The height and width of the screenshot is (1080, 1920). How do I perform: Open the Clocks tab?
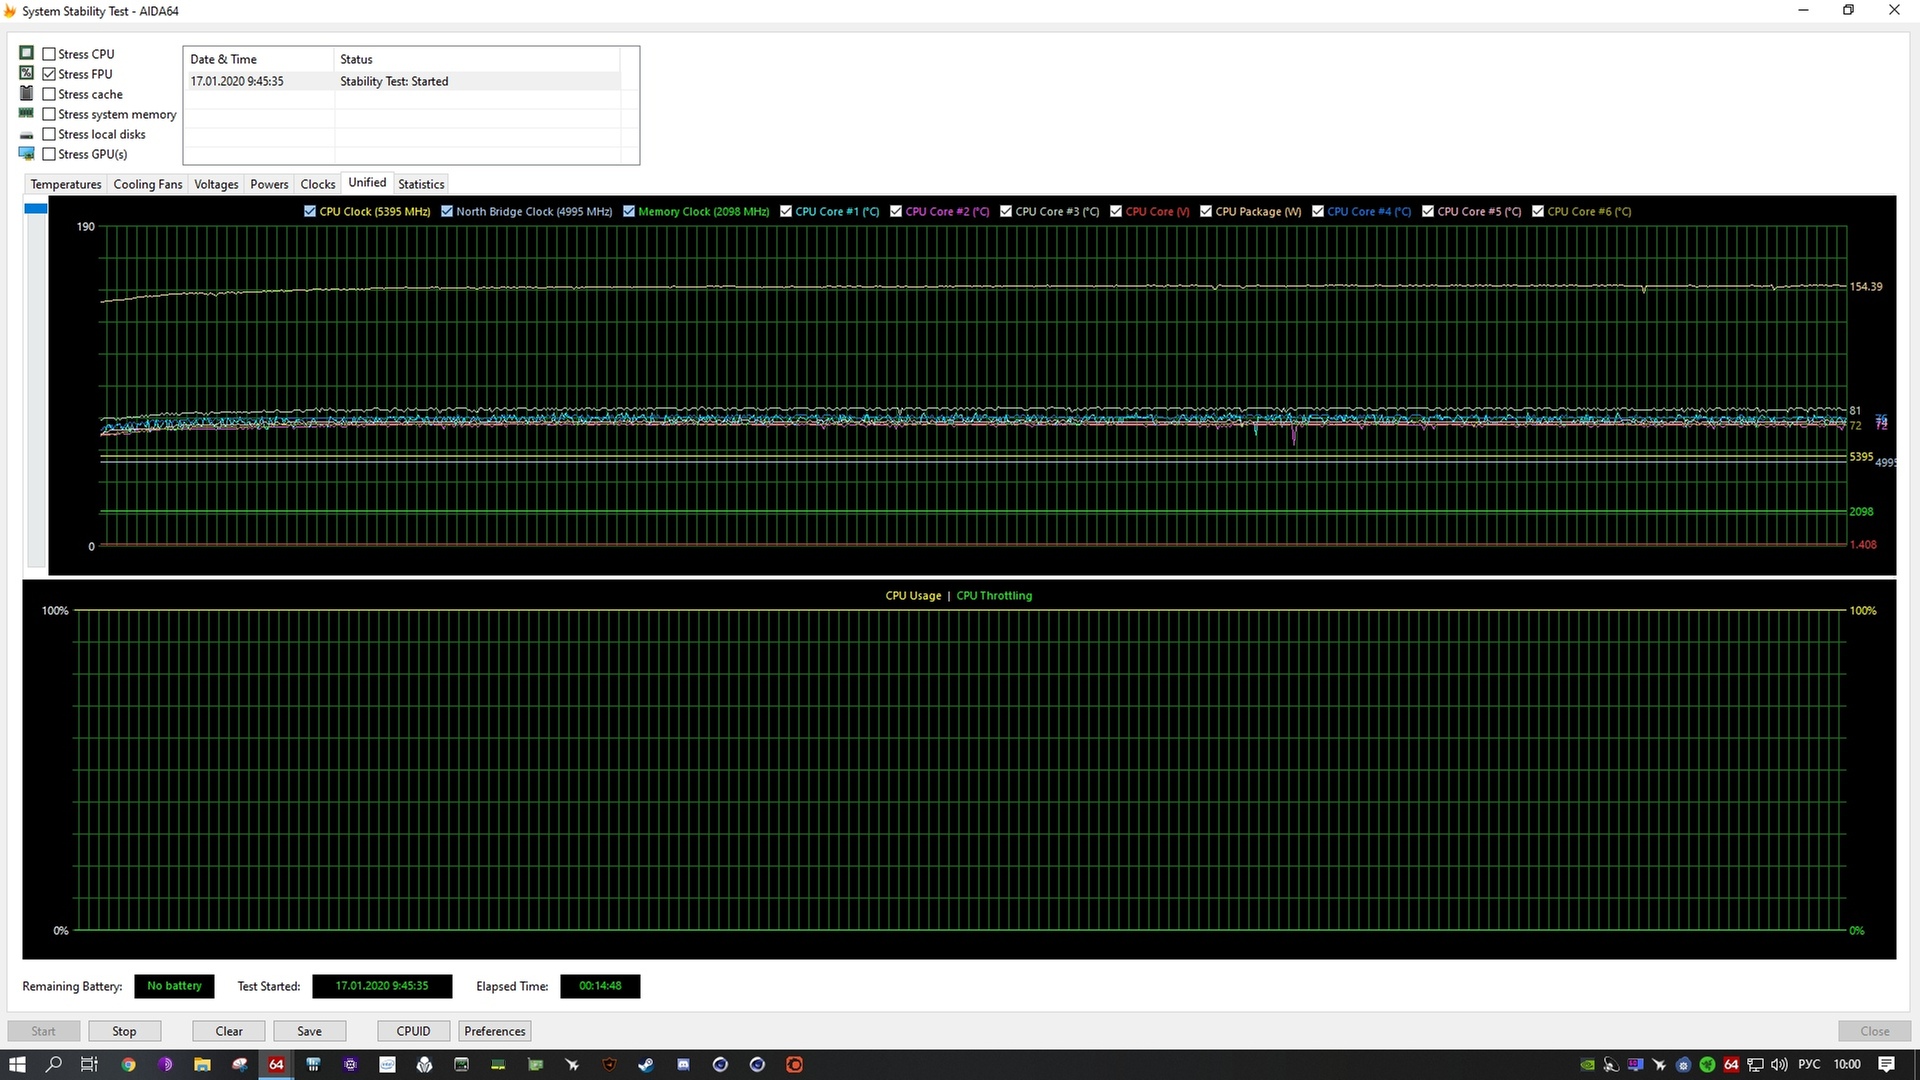[318, 184]
